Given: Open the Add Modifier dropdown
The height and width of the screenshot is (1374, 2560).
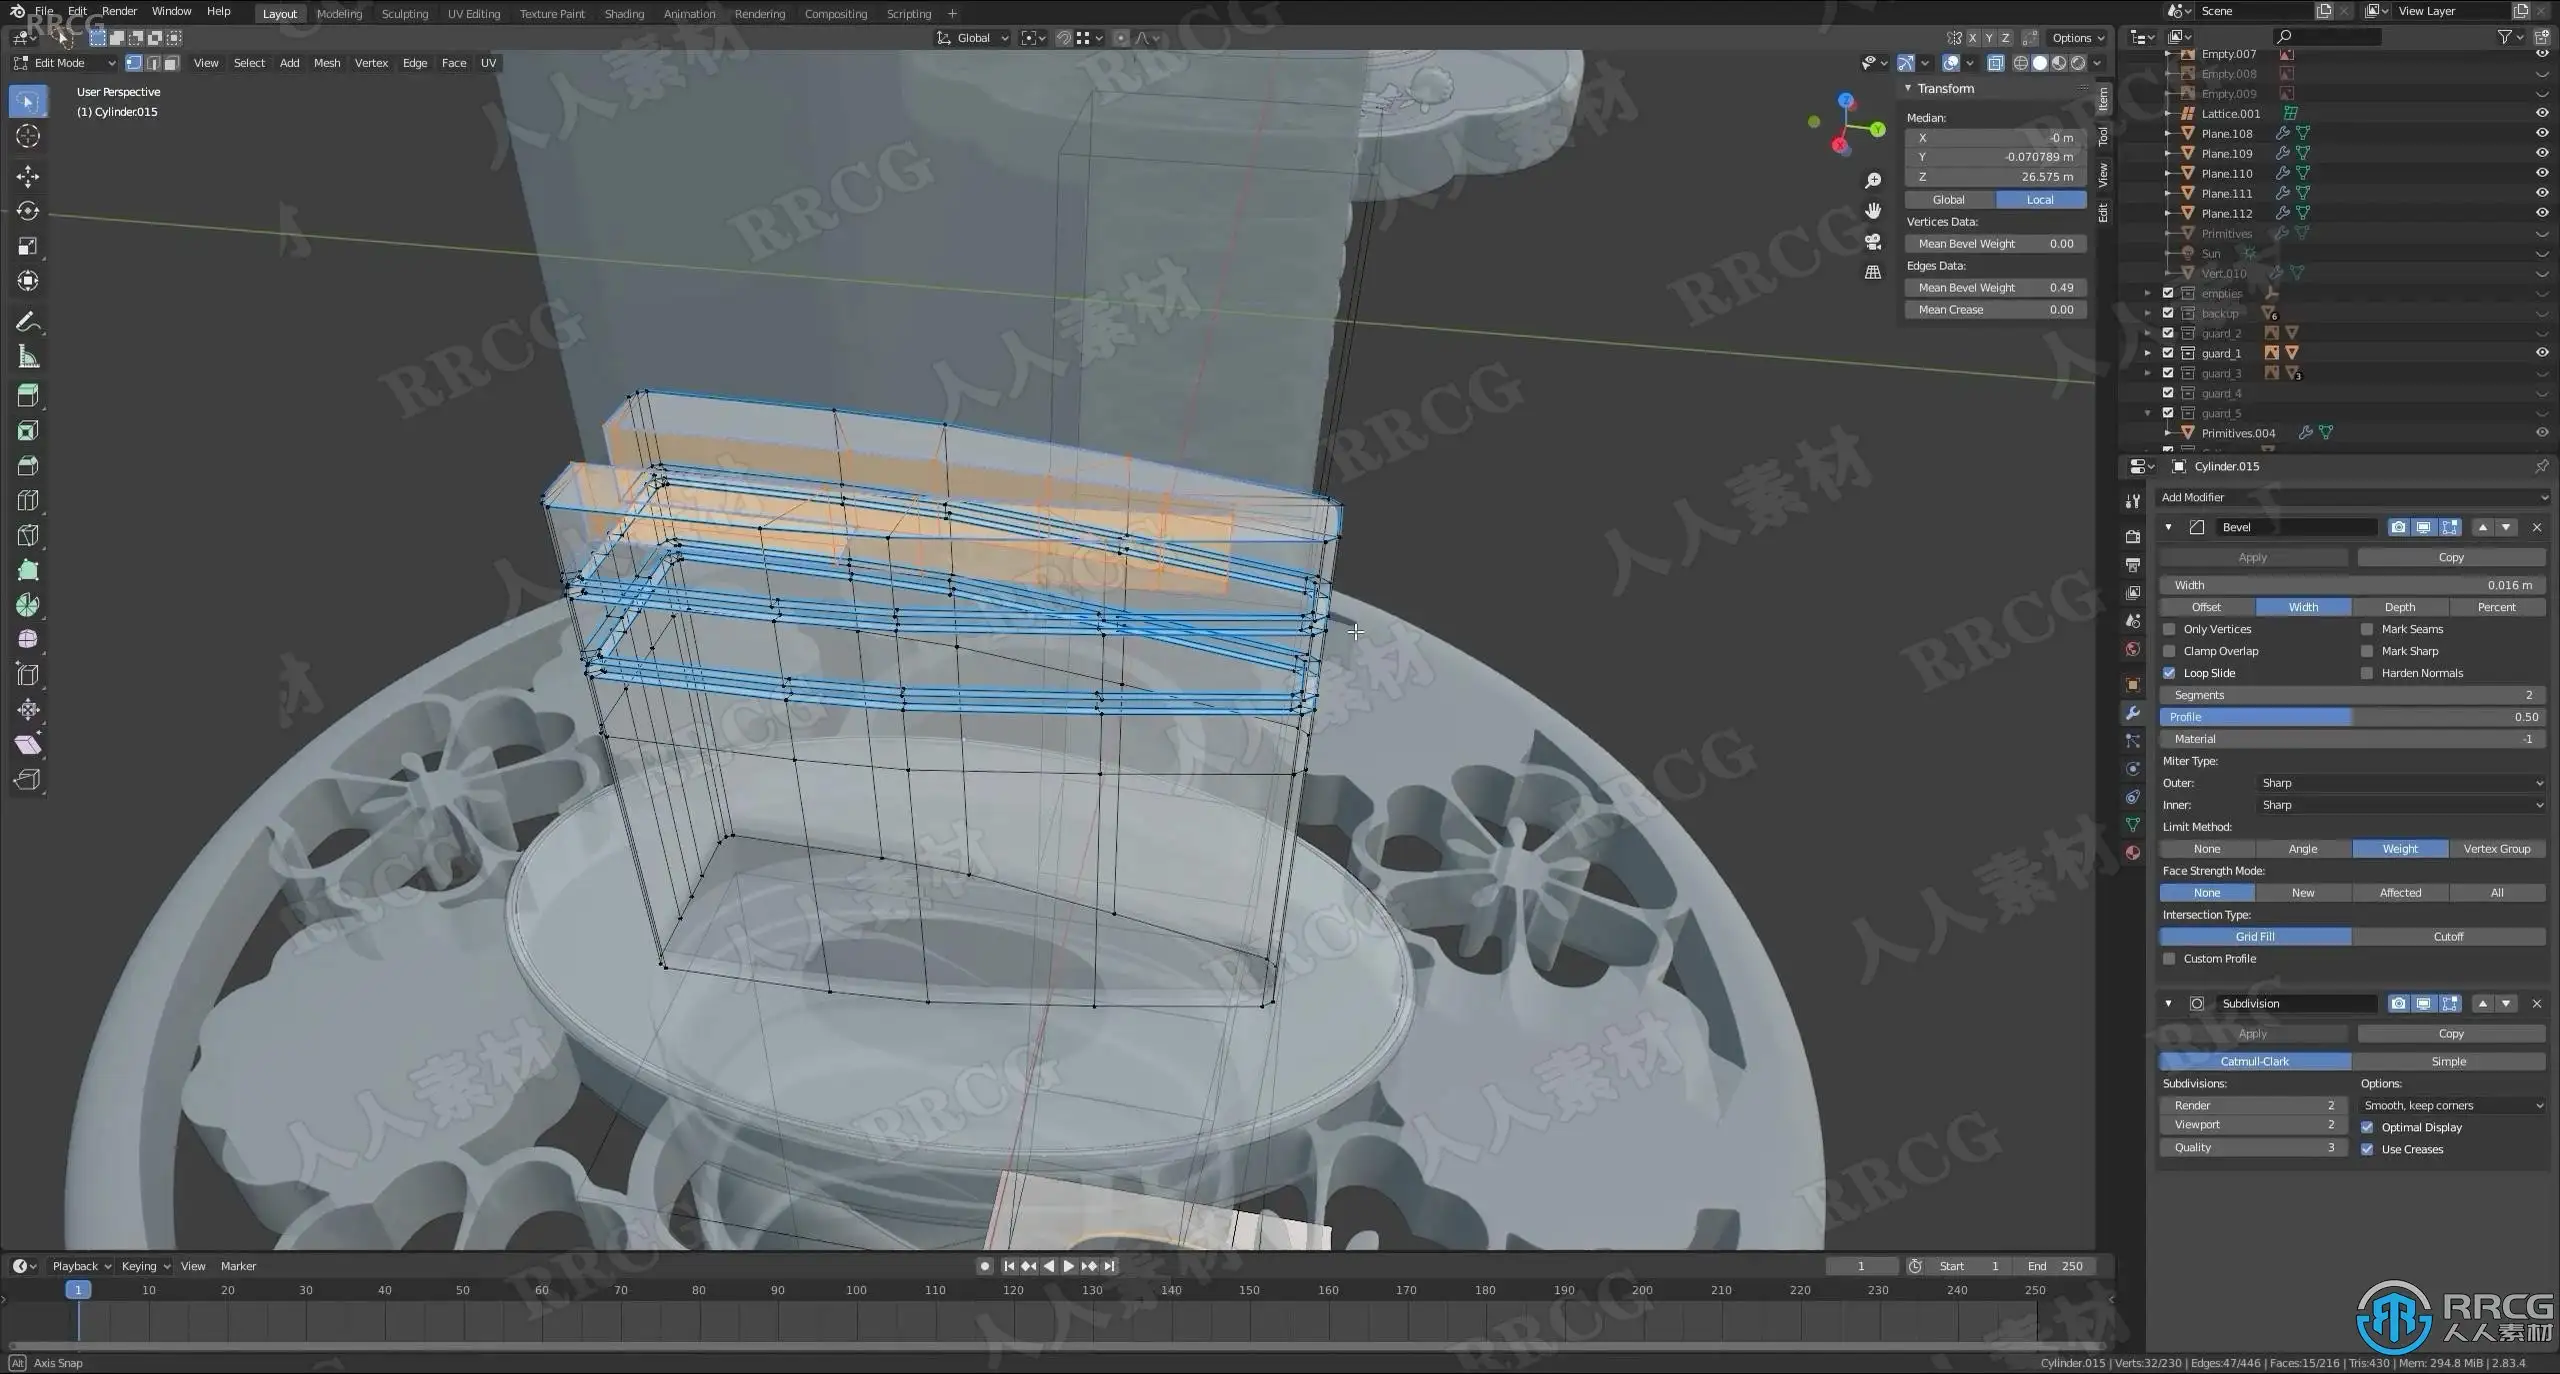Looking at the screenshot, I should [2352, 497].
